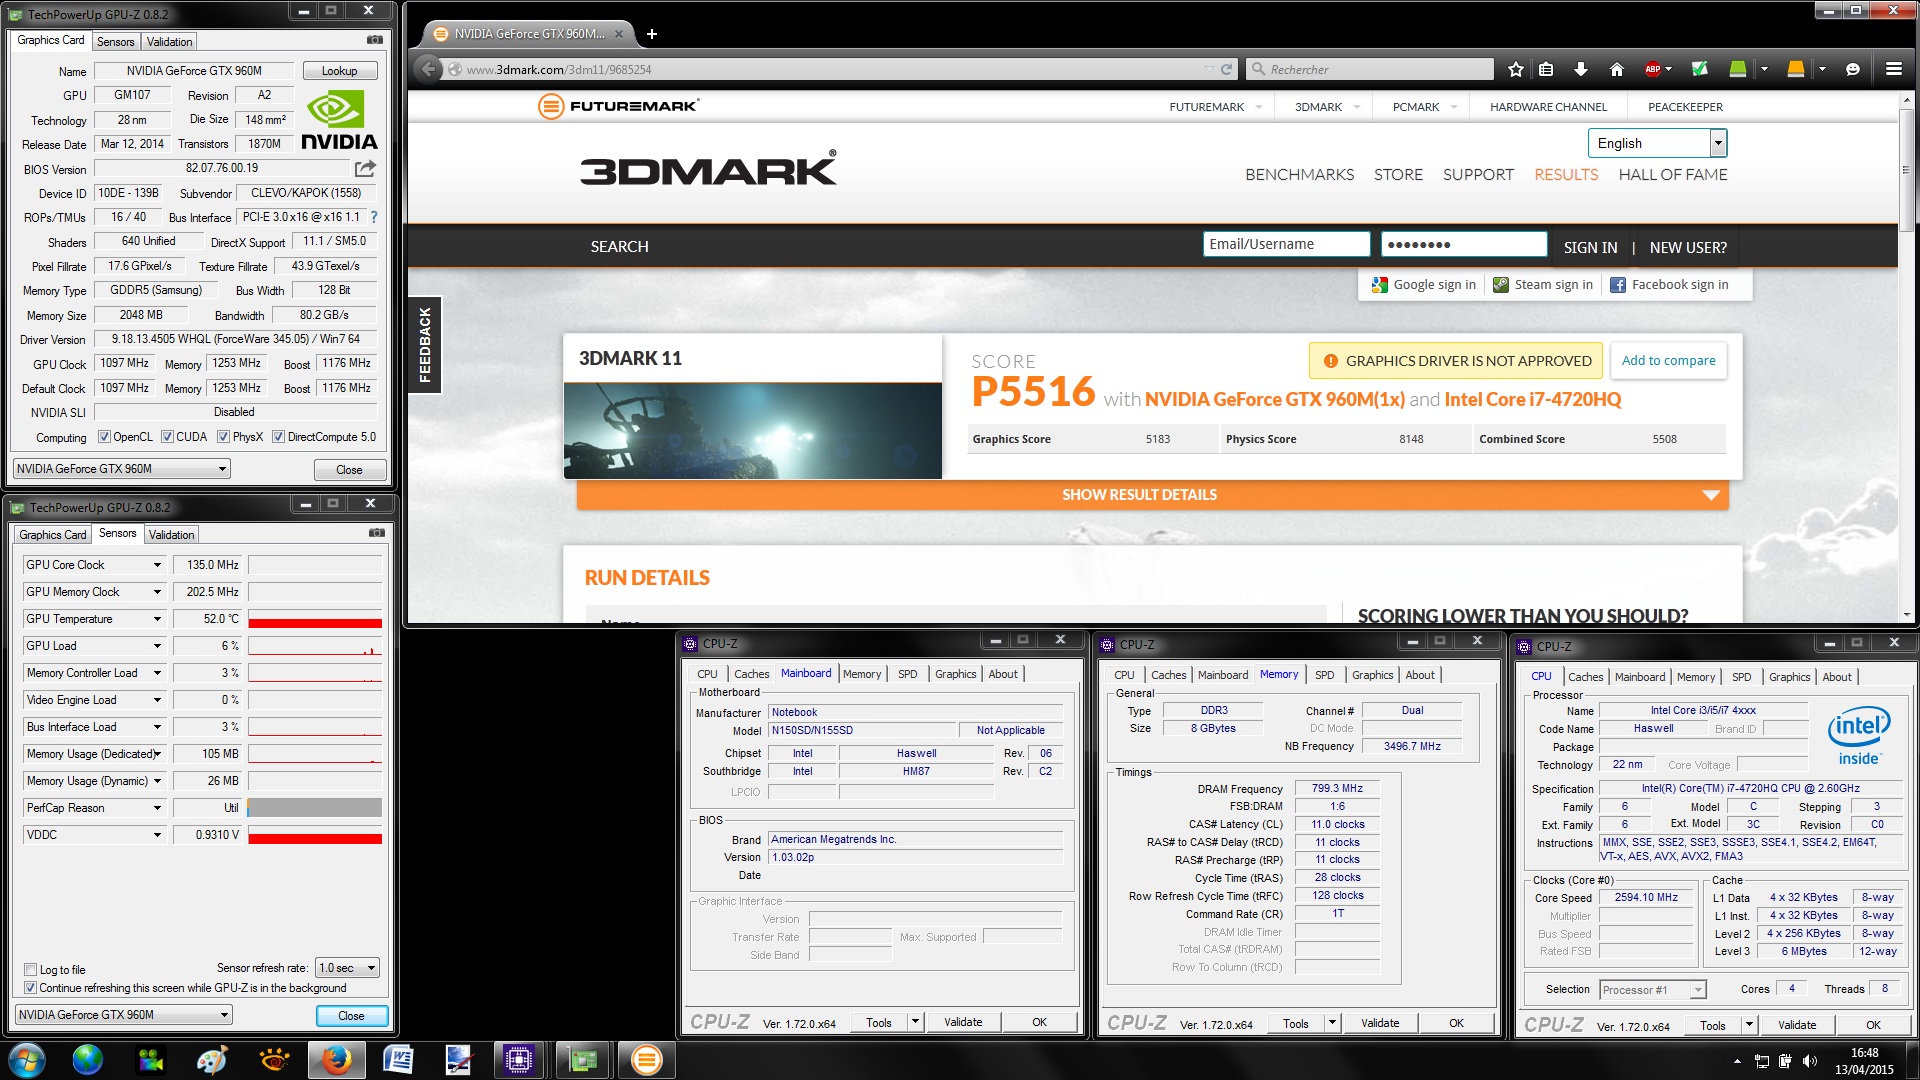Switch to Validation tab in top GPU-Z window
Screen dimensions: 1920x1080
pos(169,42)
